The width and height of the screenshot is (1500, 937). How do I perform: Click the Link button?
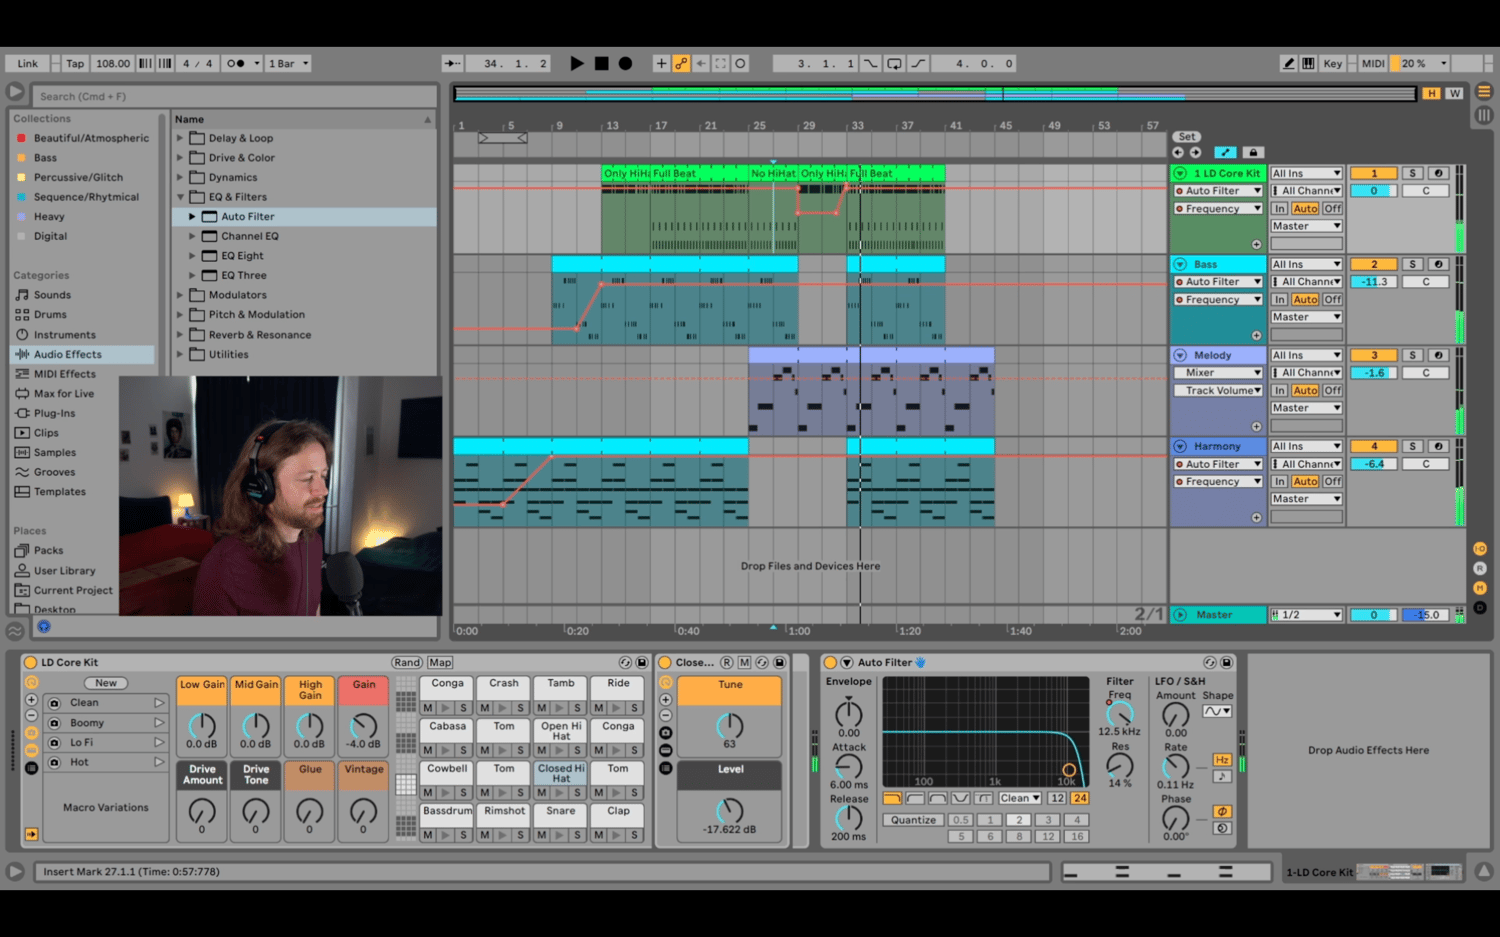click(27, 63)
